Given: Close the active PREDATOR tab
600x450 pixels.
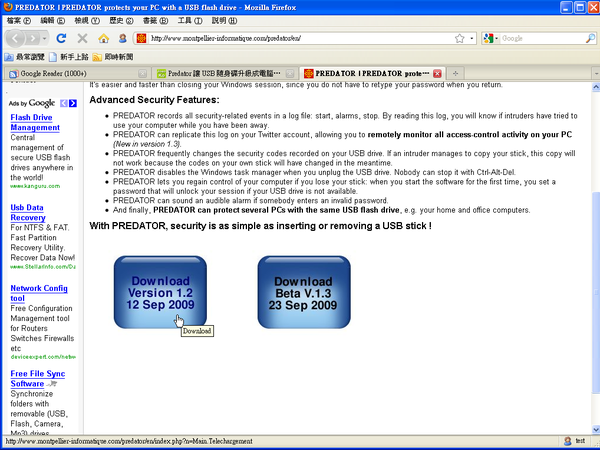Looking at the screenshot, I should (437, 73).
